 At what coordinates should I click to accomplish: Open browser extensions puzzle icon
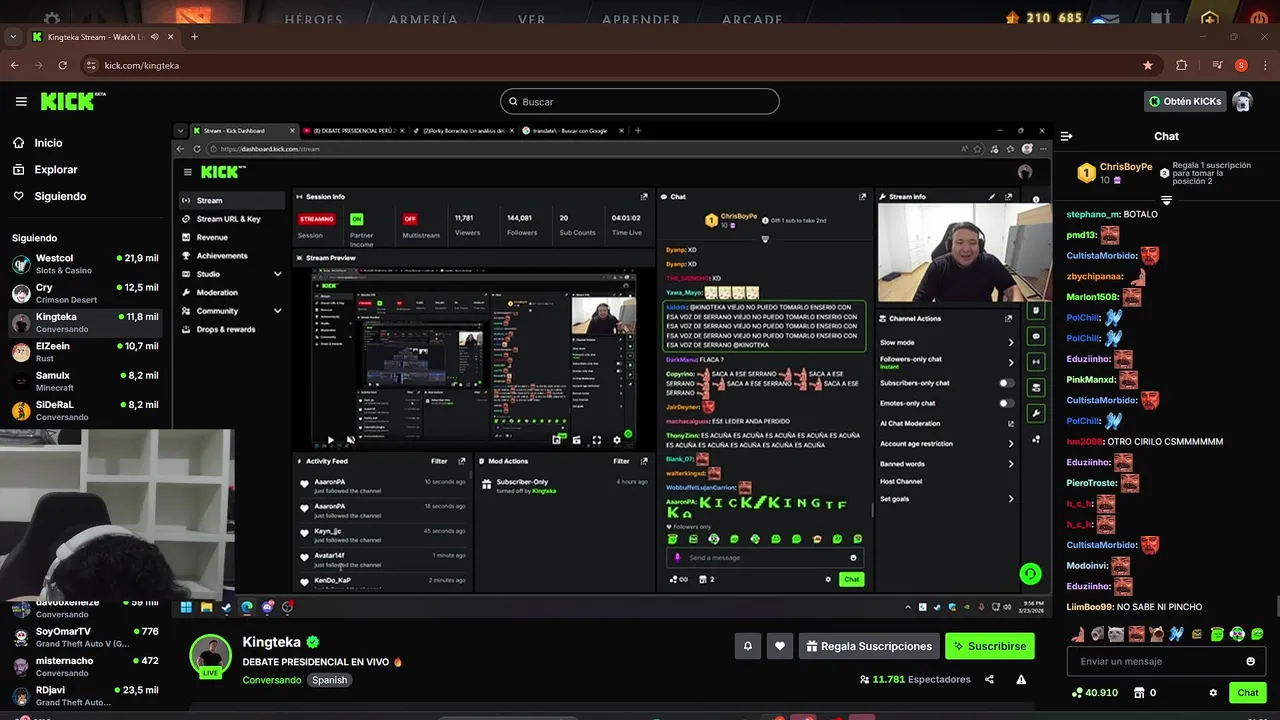1182,65
